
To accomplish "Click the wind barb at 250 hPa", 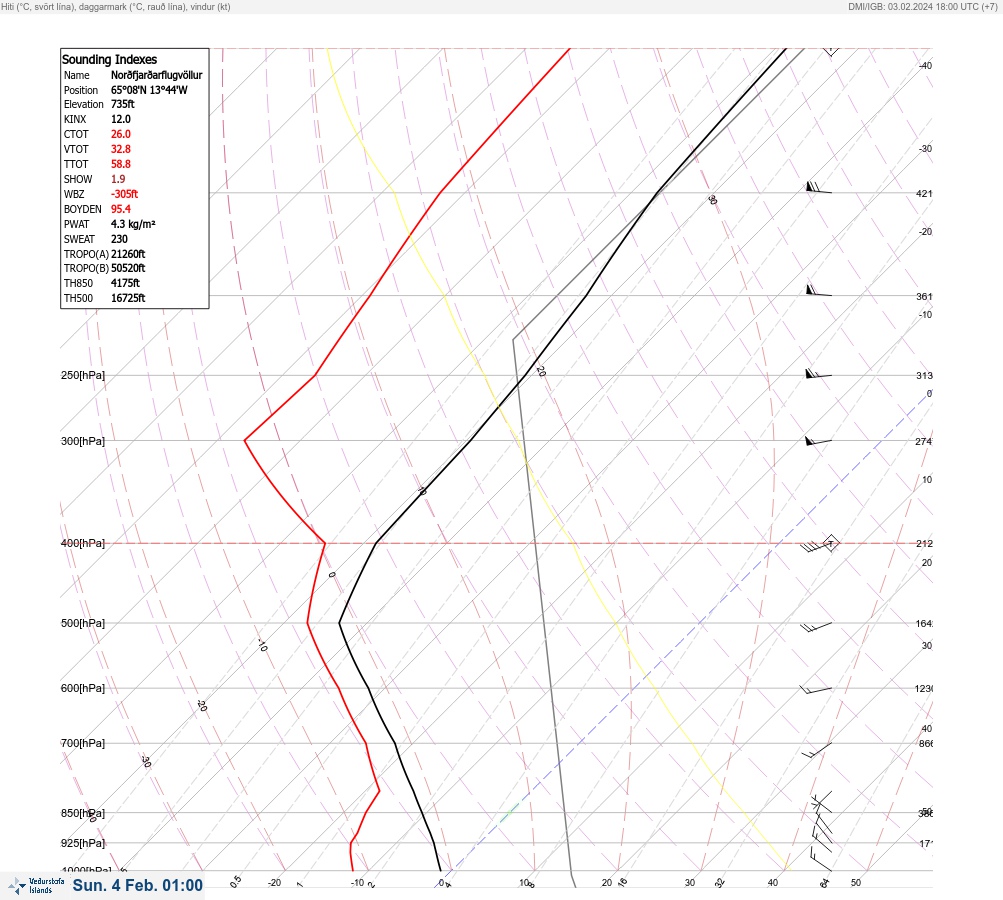I will [x=818, y=374].
